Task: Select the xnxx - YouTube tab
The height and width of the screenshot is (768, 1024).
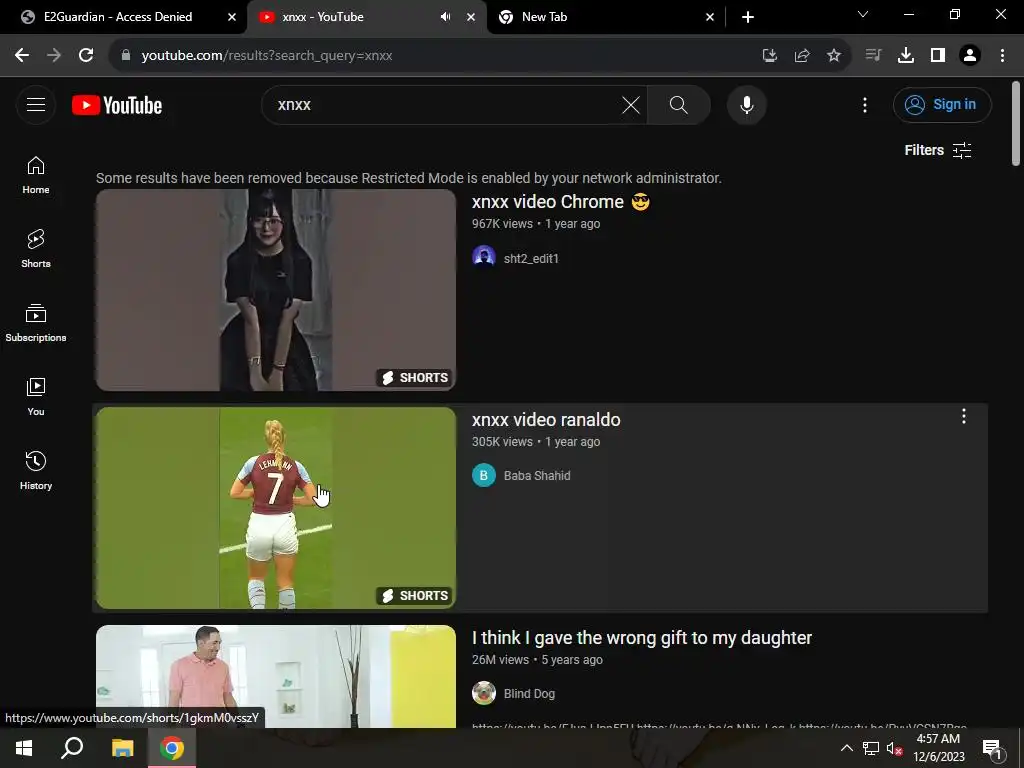Action: pos(323,17)
